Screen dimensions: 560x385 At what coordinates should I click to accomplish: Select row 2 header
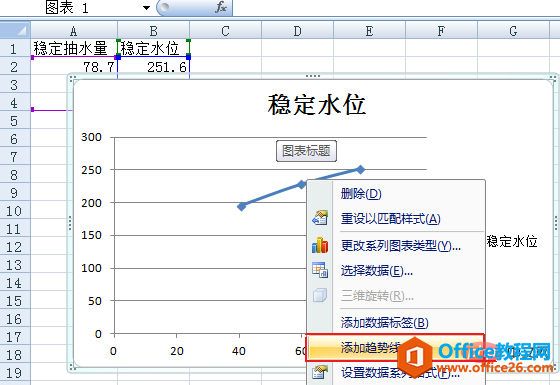pos(14,66)
